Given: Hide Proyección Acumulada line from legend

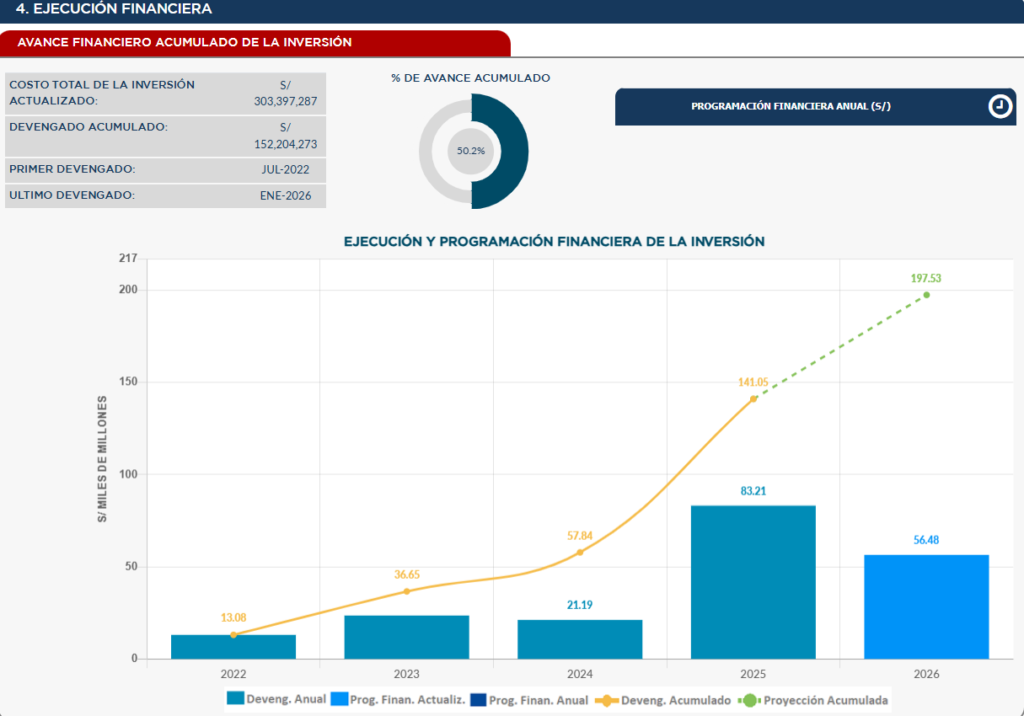Looking at the screenshot, I should click(x=815, y=699).
